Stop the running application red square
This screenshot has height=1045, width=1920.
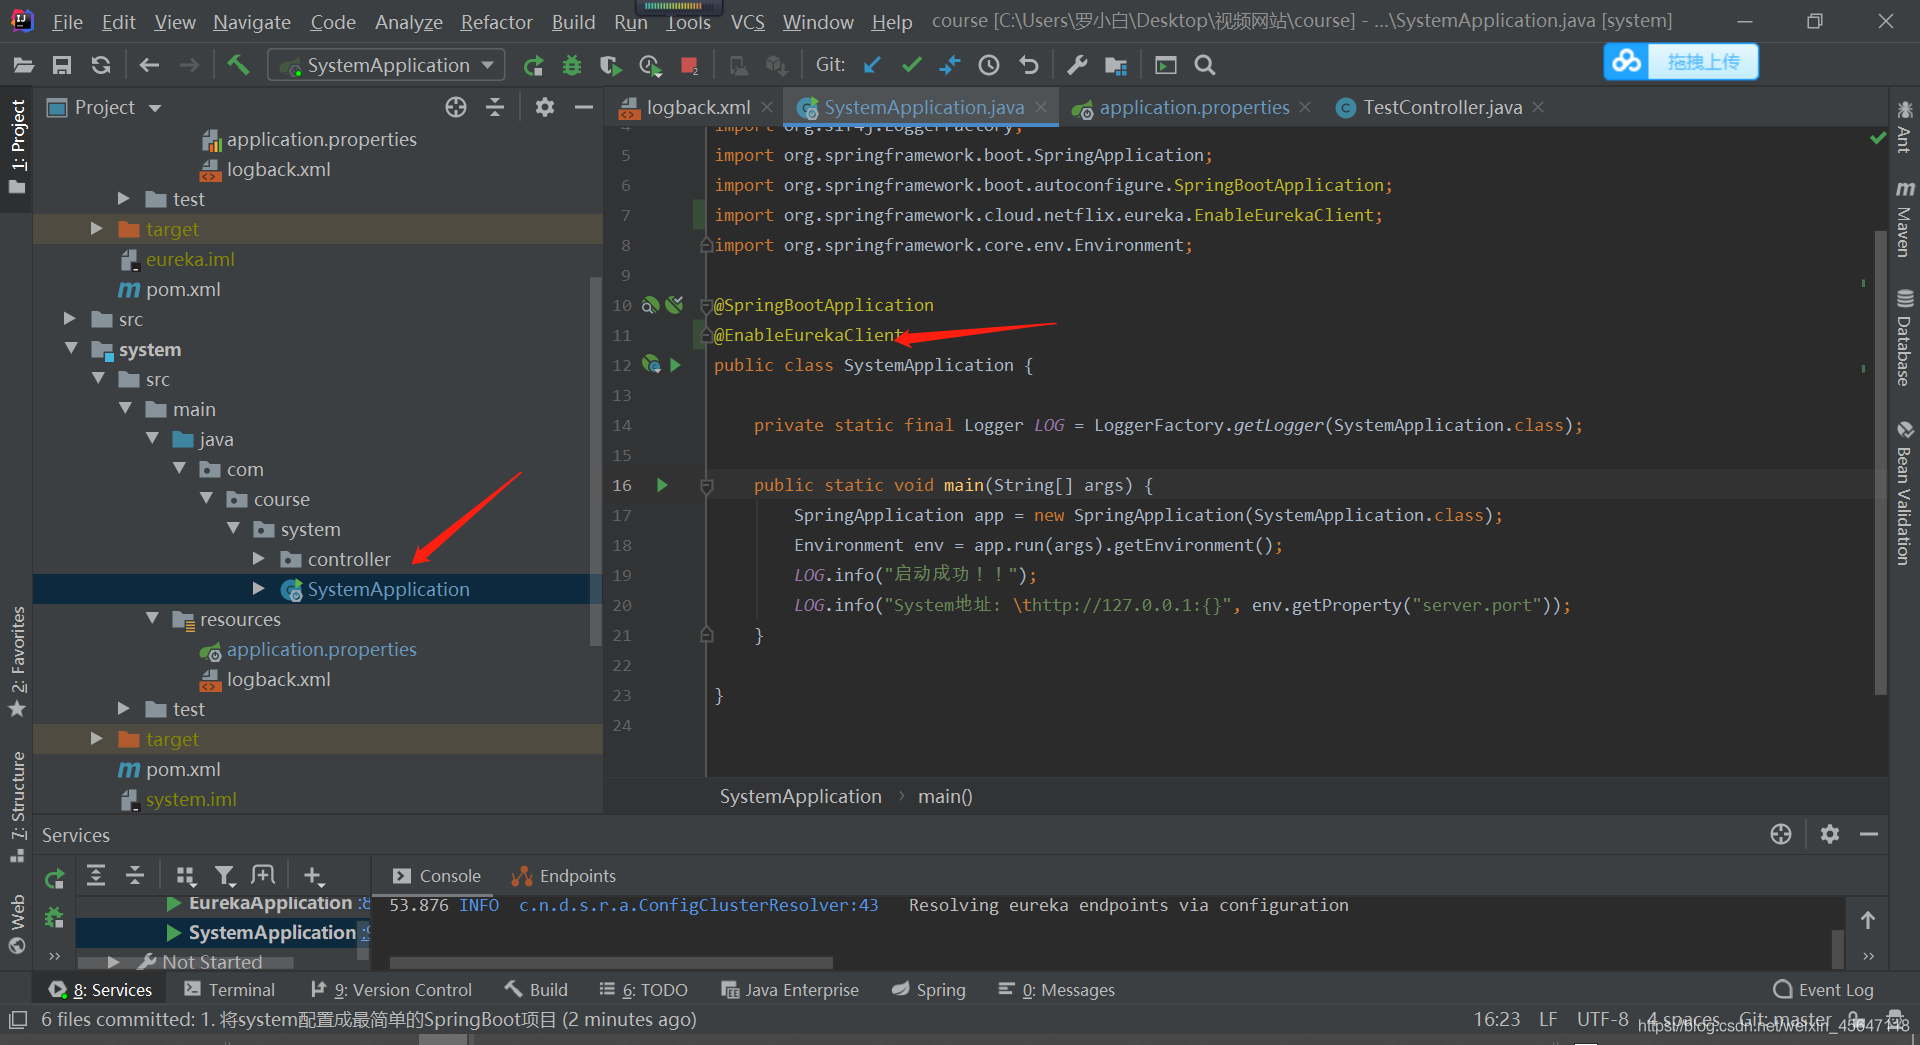tap(689, 65)
